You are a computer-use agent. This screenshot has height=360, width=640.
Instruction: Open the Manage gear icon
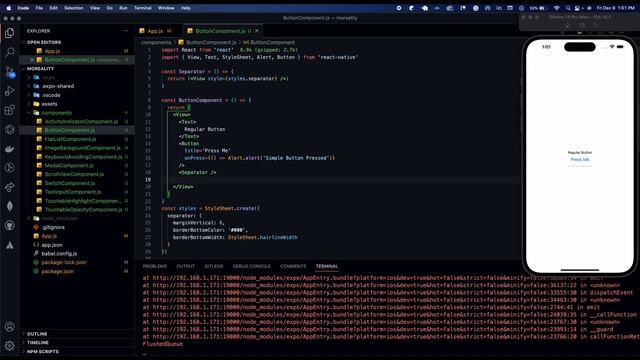click(x=9, y=345)
